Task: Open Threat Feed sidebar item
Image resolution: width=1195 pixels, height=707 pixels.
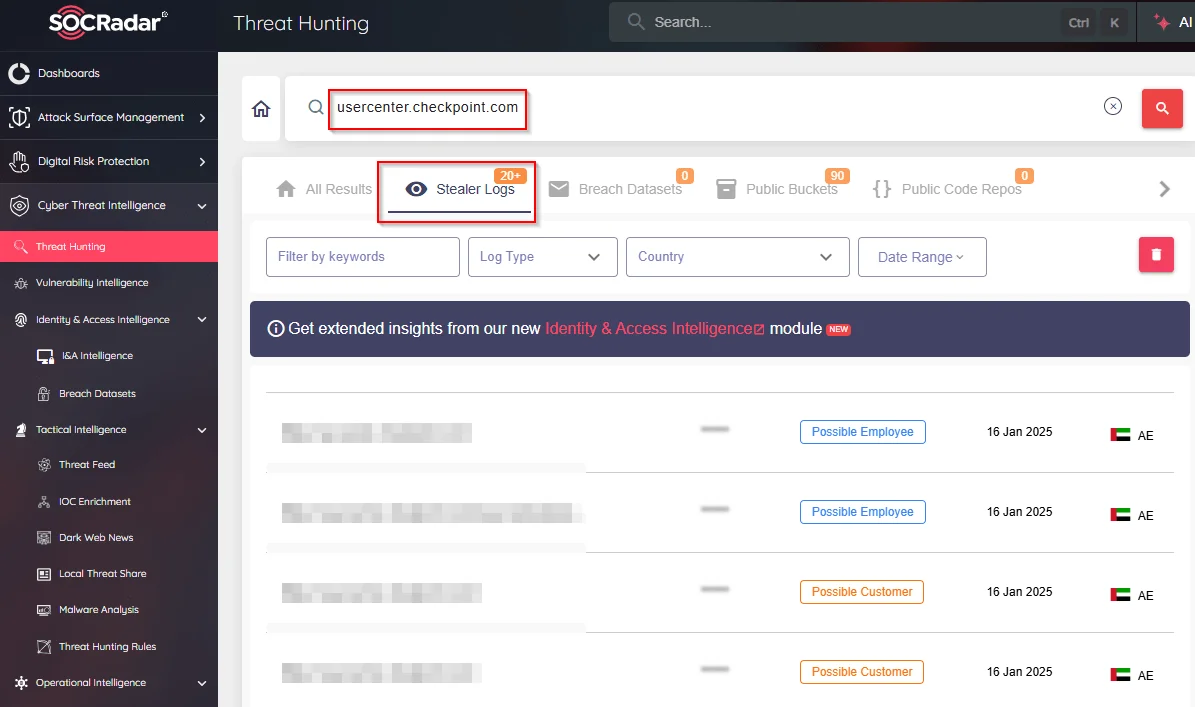Action: click(87, 465)
